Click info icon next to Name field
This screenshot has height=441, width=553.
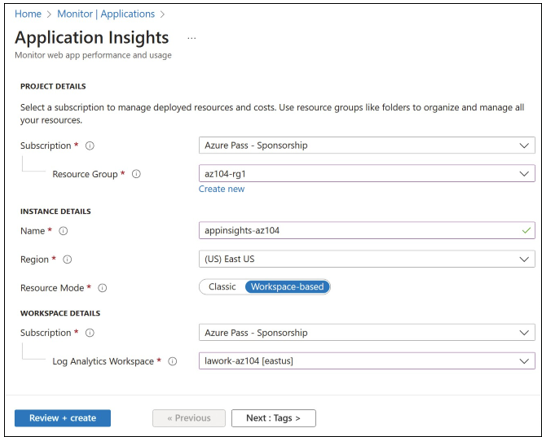pyautogui.click(x=63, y=231)
